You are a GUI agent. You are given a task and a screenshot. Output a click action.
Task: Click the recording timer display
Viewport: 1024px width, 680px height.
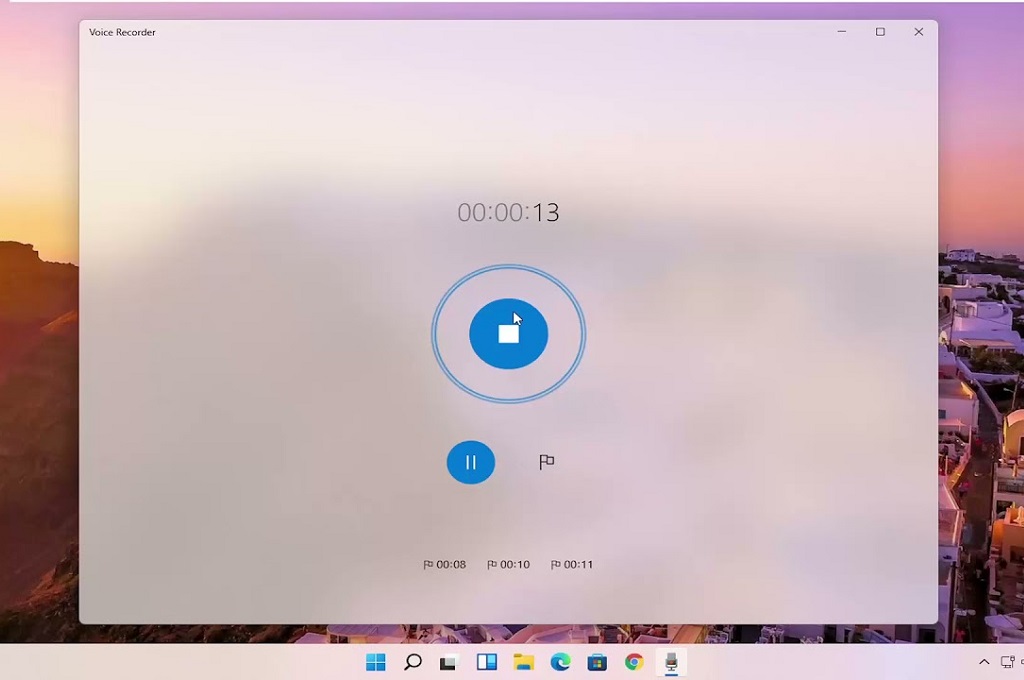click(510, 212)
